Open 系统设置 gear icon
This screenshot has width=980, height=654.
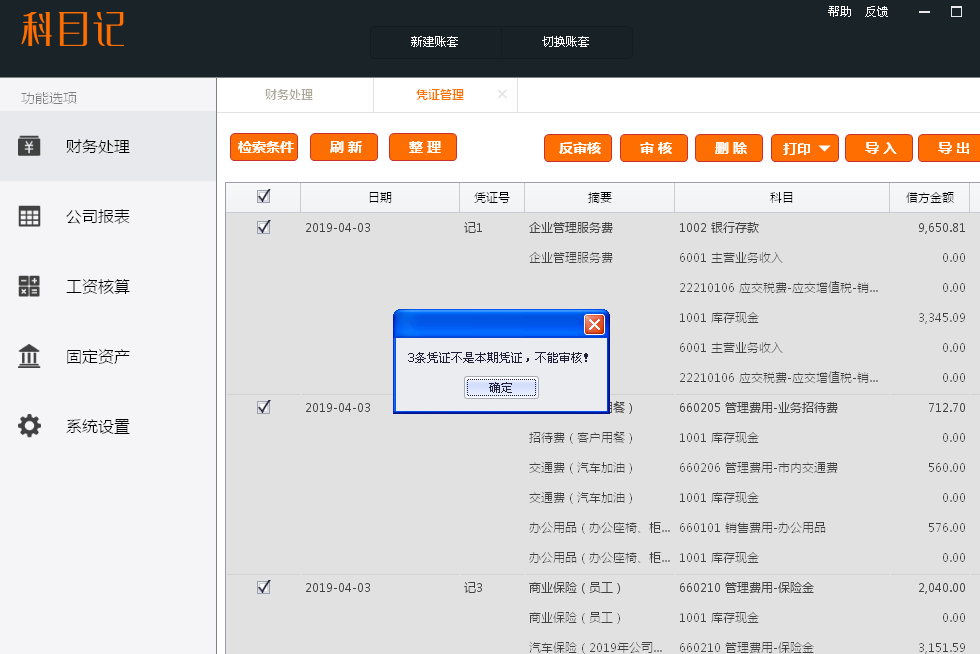point(30,426)
